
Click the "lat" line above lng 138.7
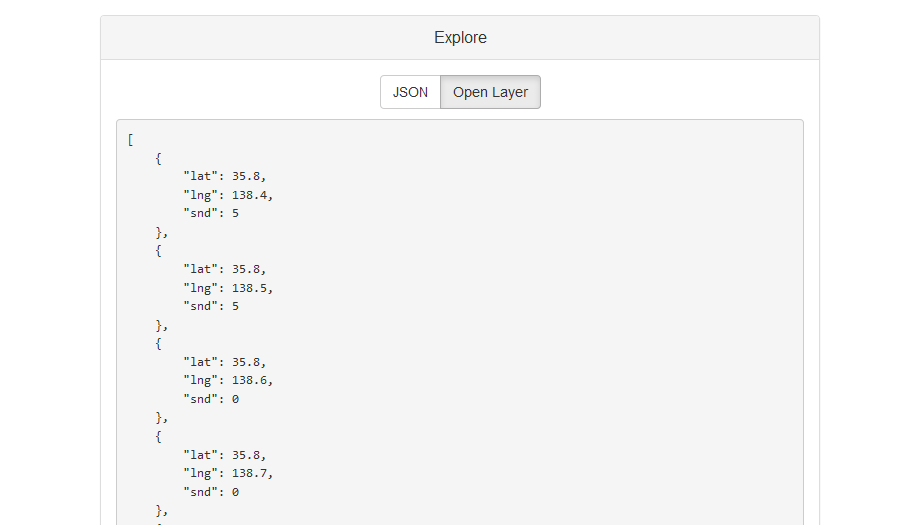tap(224, 455)
